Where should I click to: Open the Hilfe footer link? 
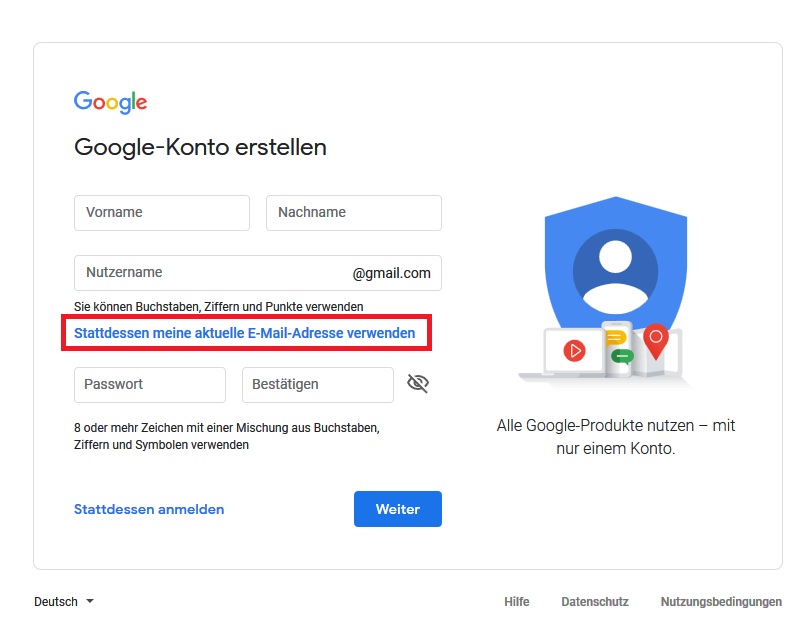point(517,602)
